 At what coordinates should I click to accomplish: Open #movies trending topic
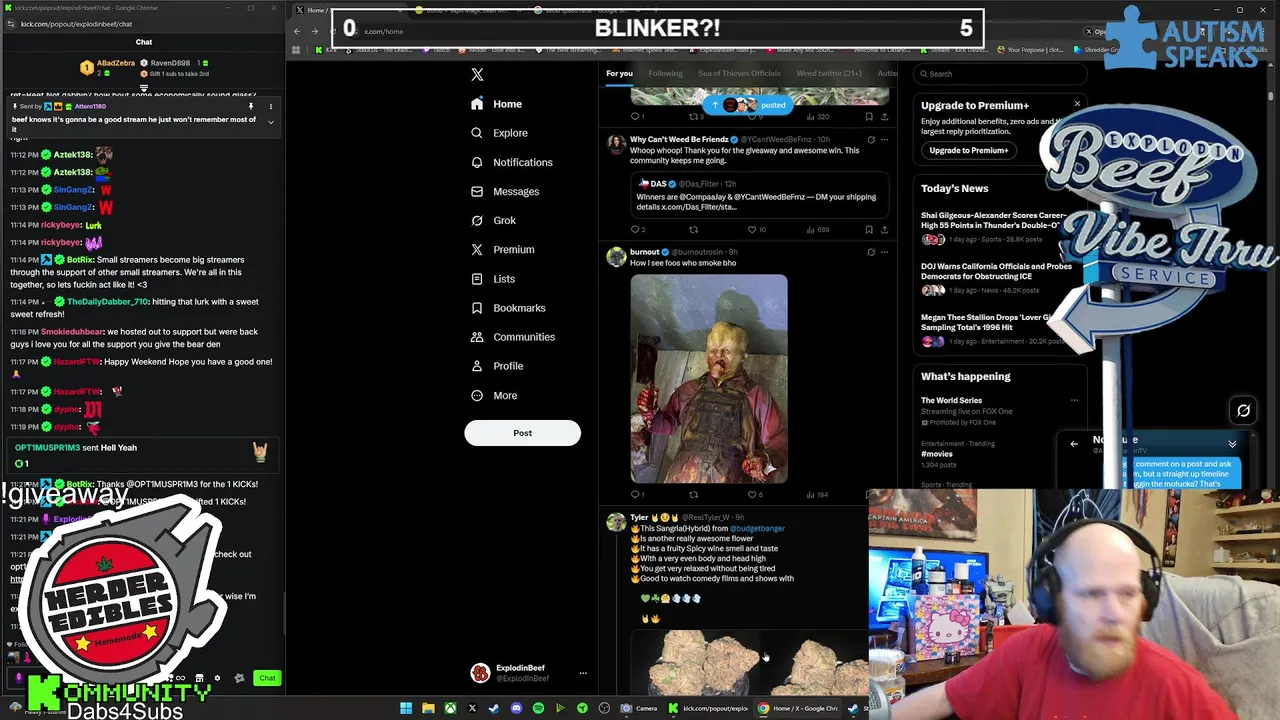coord(937,454)
